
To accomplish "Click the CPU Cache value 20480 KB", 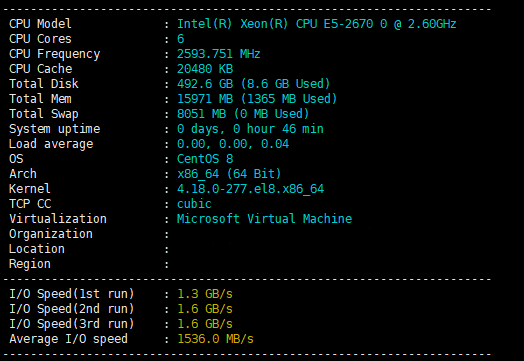I will (x=205, y=69).
